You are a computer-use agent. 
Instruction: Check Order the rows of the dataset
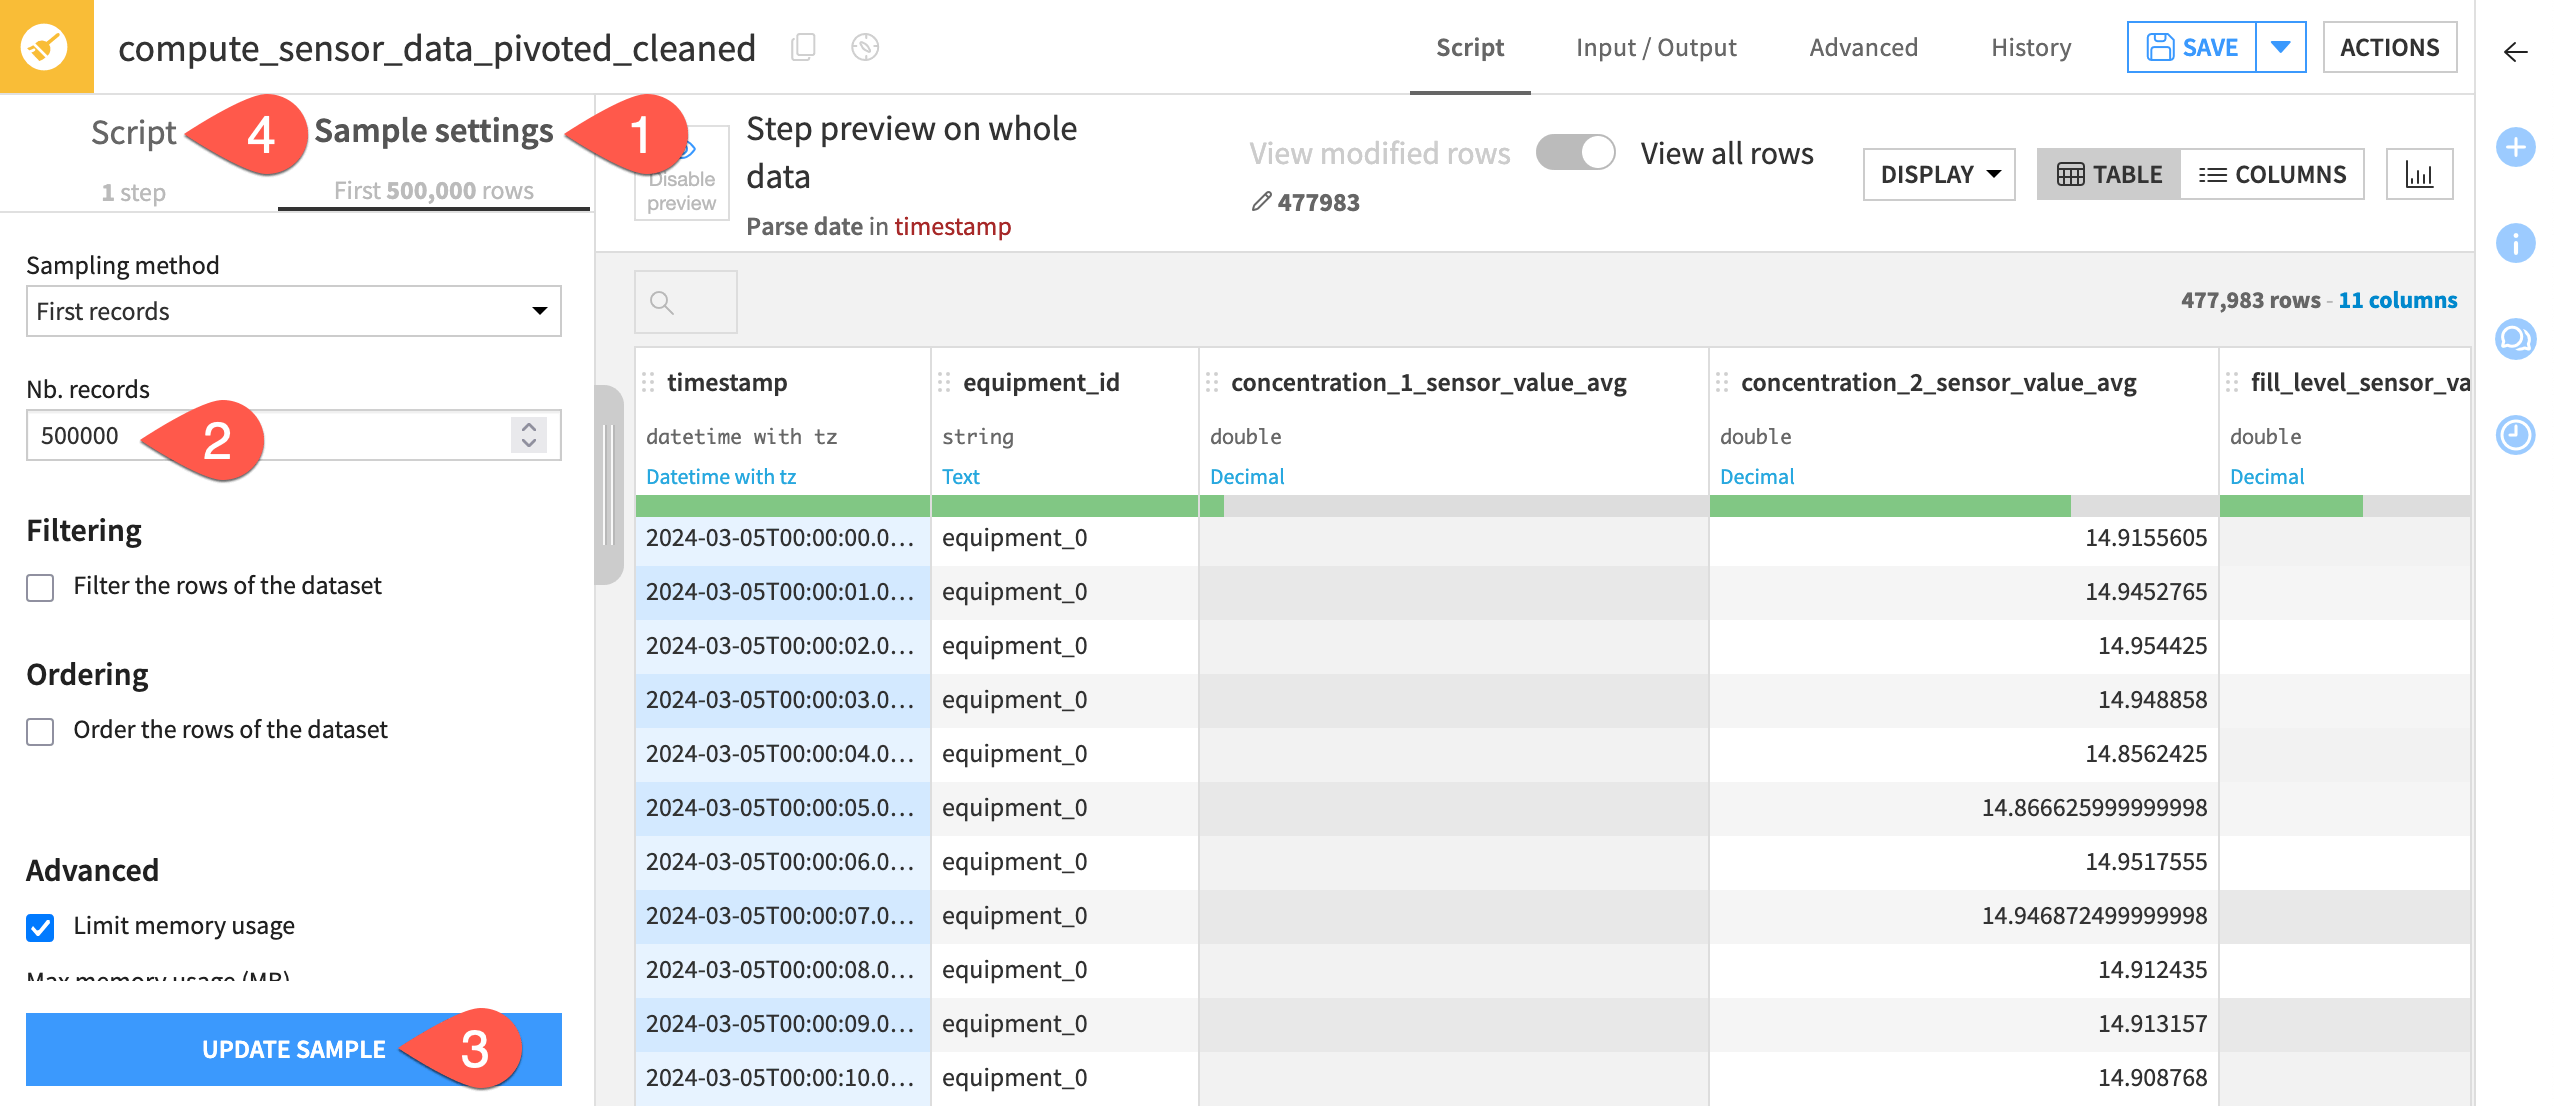(x=40, y=731)
